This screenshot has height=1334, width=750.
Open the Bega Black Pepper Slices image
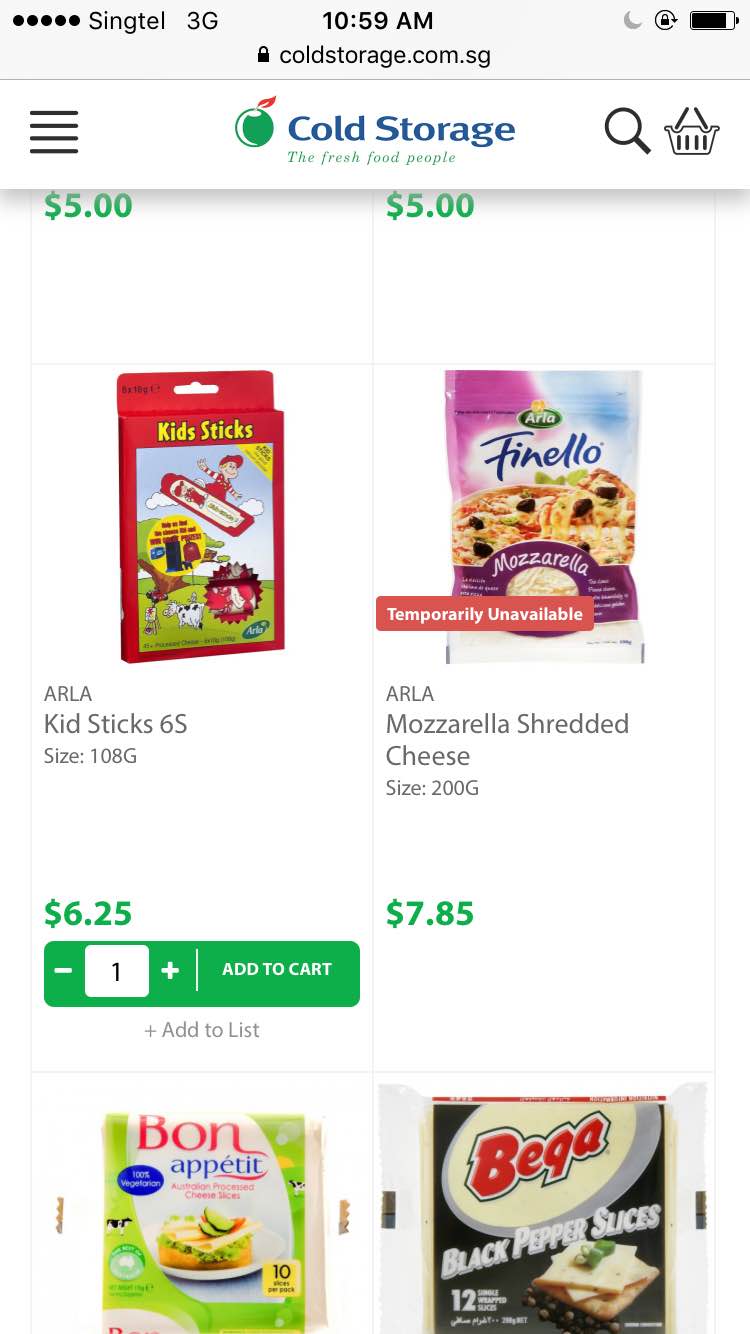click(544, 1205)
